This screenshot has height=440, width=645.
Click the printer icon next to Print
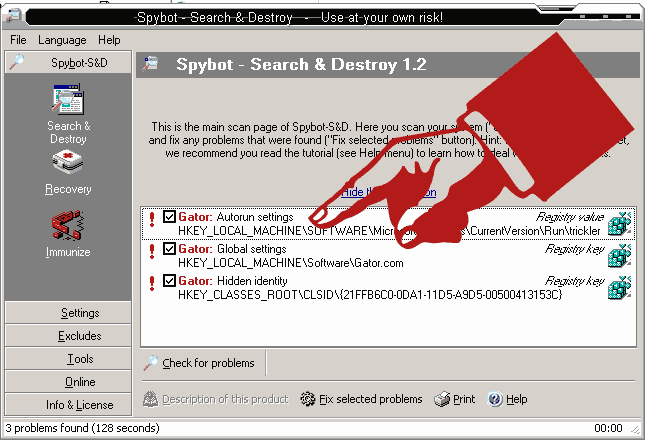pos(442,399)
